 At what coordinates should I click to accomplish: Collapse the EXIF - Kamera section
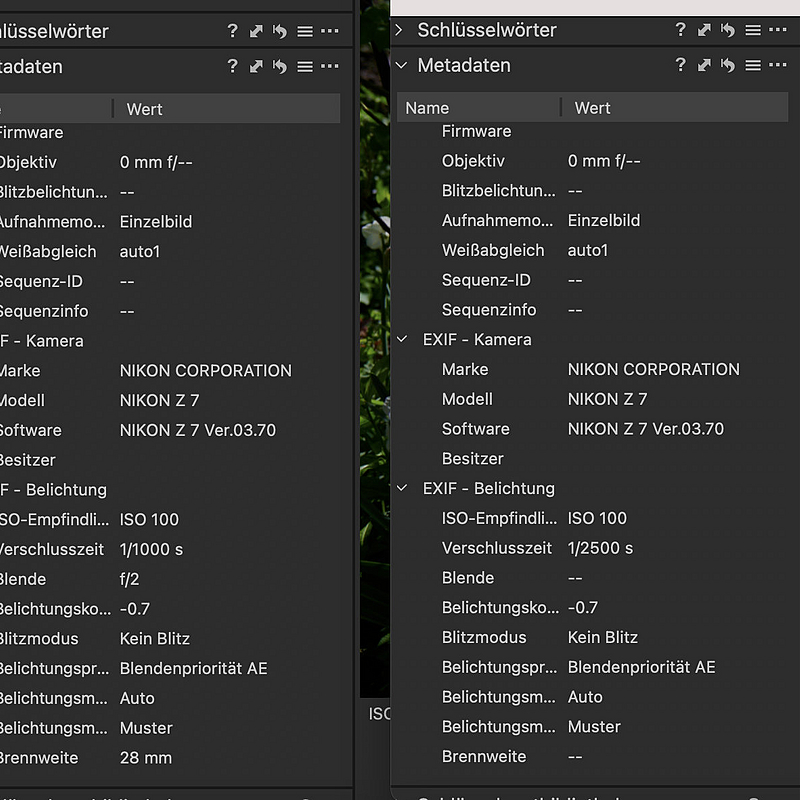(x=402, y=340)
